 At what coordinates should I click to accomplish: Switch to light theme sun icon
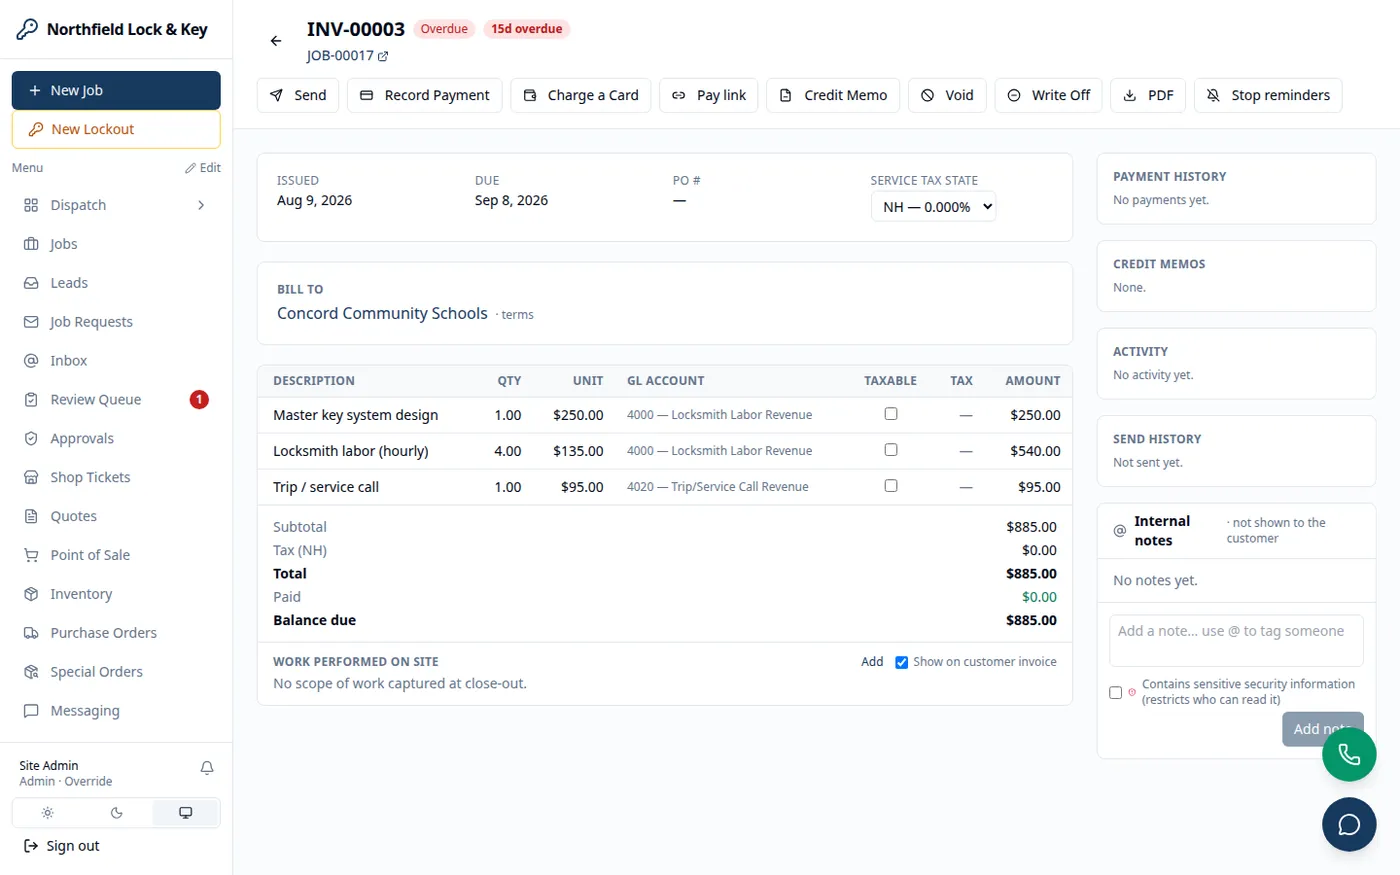click(x=47, y=813)
